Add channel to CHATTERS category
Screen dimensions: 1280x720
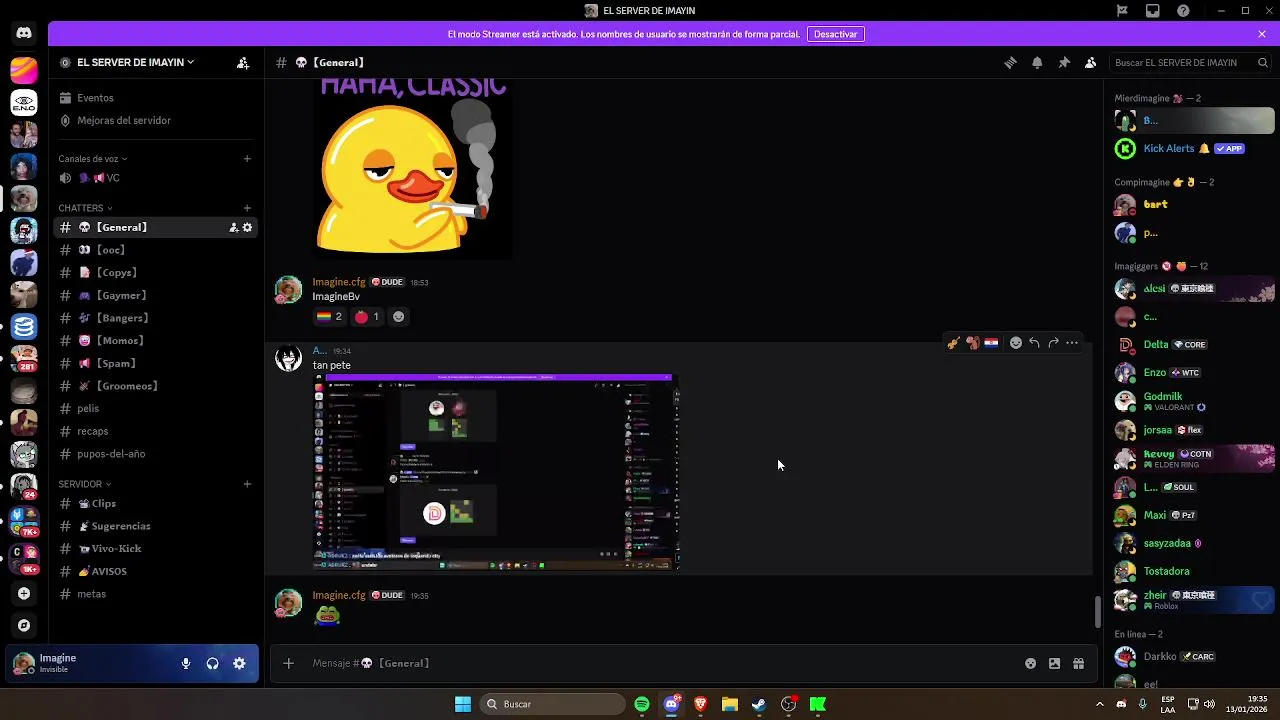click(x=247, y=208)
